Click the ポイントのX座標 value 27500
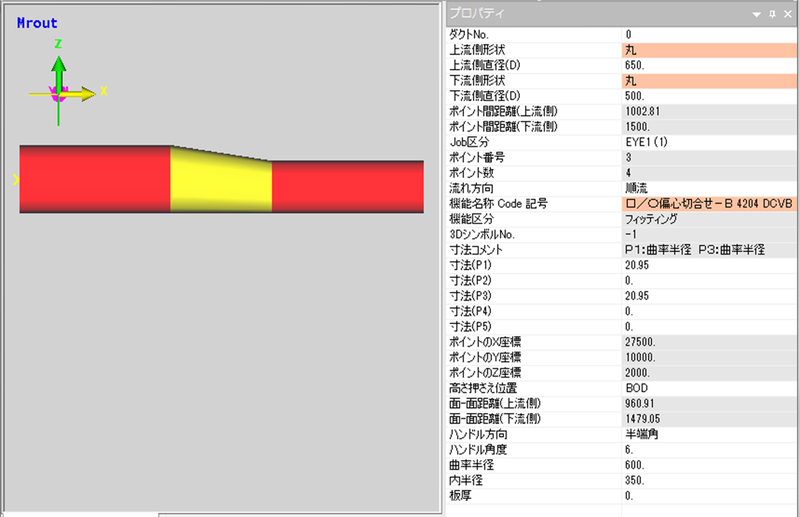 click(709, 342)
